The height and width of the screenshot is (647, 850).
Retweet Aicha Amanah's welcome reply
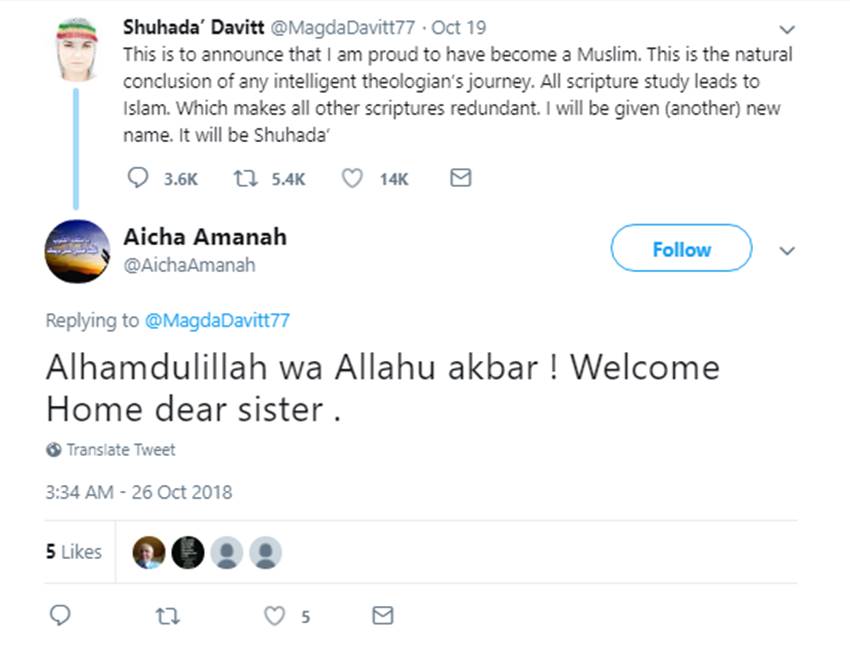click(168, 615)
